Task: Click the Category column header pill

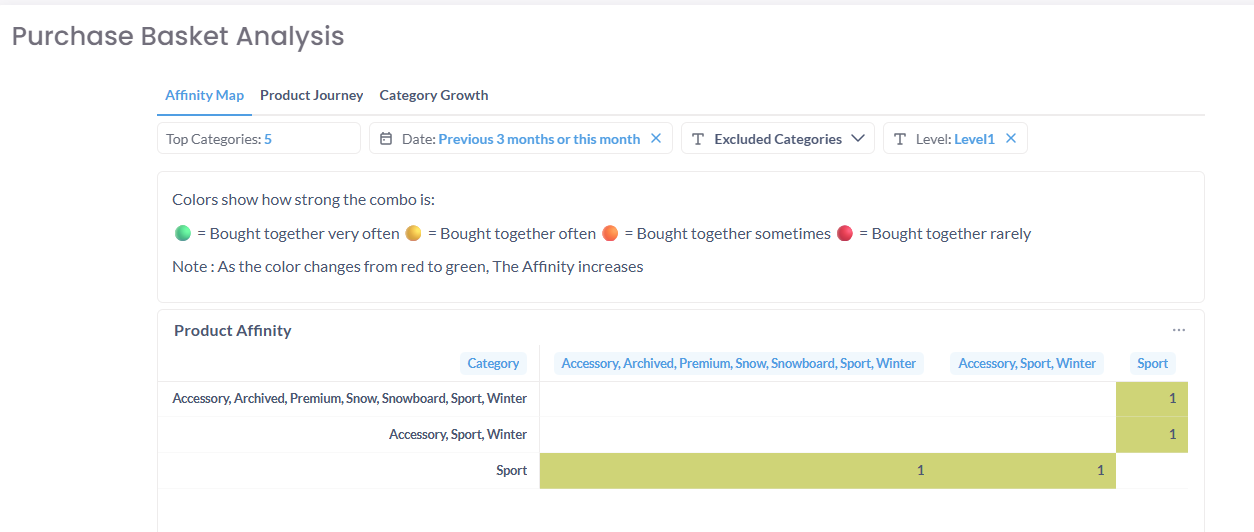Action: [493, 364]
